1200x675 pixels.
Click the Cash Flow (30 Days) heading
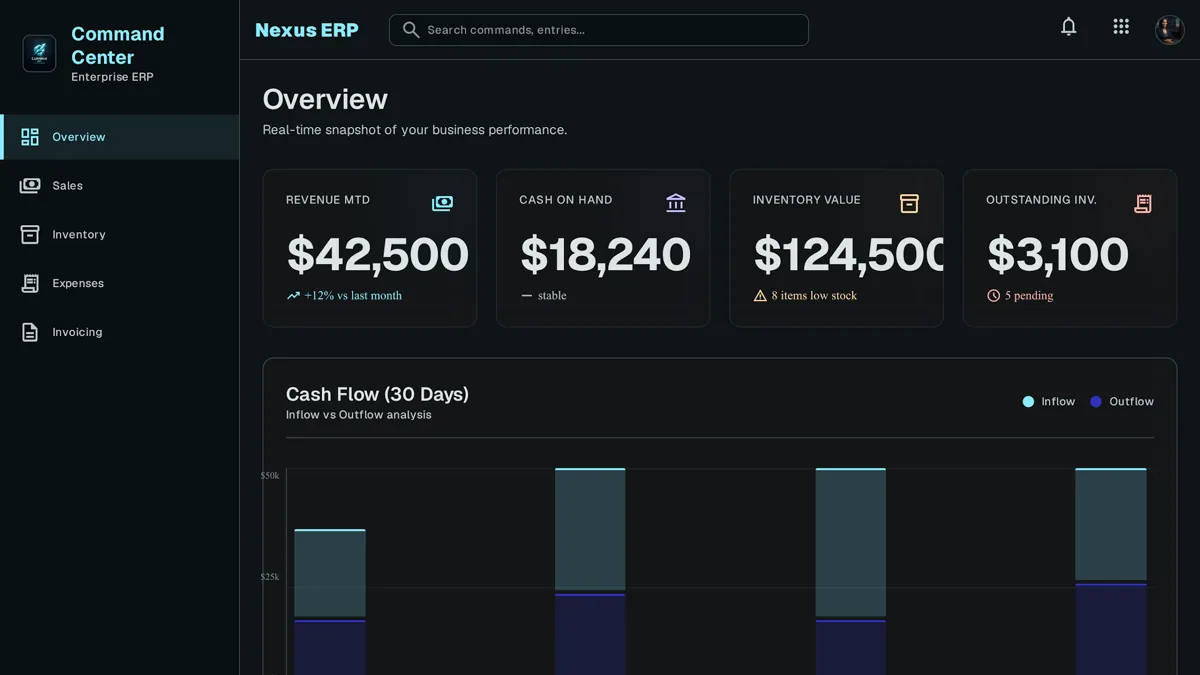coord(377,394)
